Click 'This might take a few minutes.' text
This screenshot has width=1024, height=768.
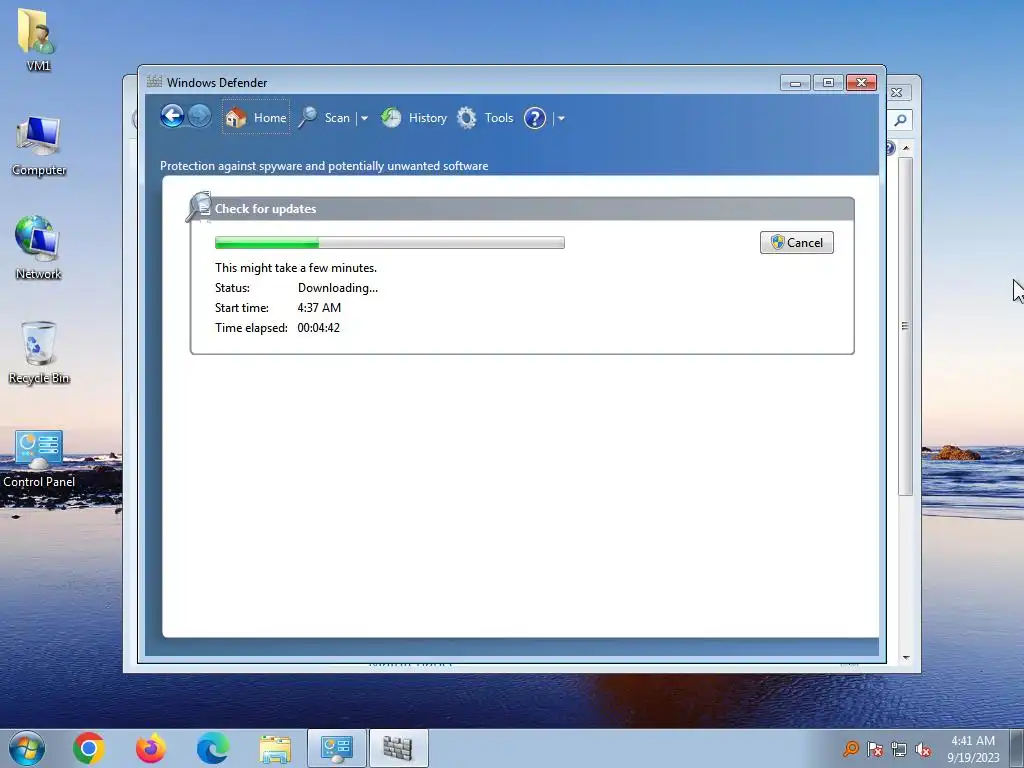coord(296,268)
